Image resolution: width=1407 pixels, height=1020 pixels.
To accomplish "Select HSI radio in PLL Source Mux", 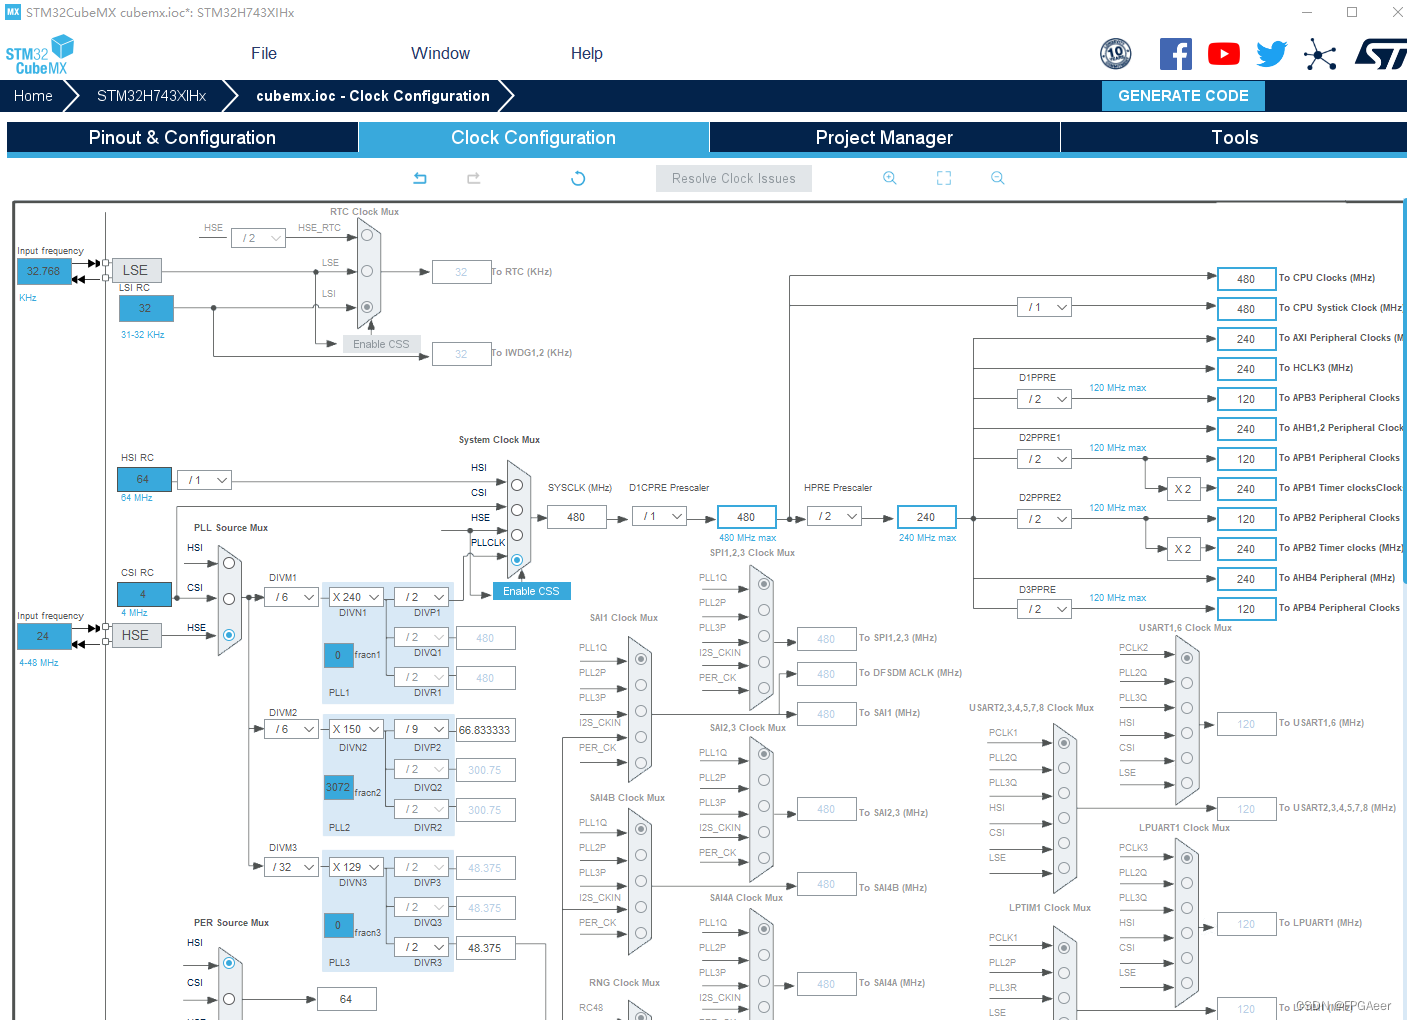I will coord(229,563).
